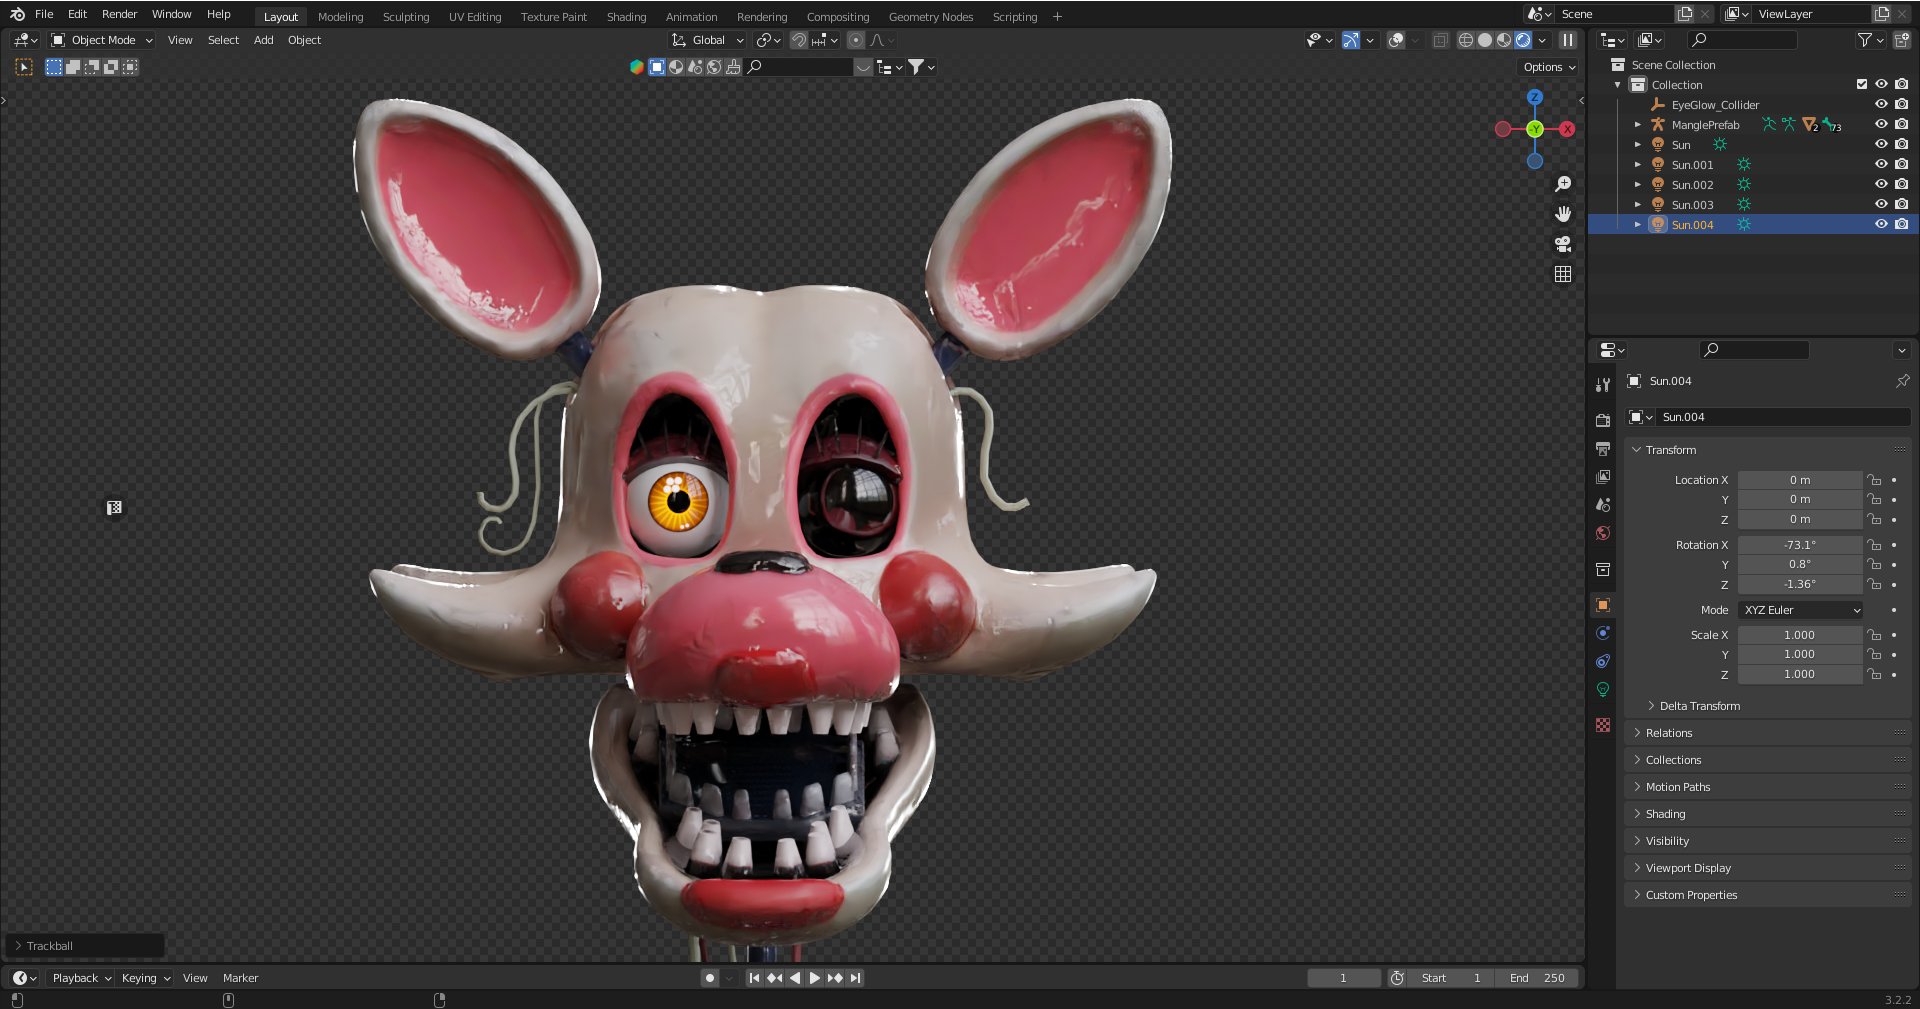Jump to the timeline end frame button
The height and width of the screenshot is (1009, 1920).
[x=855, y=978]
